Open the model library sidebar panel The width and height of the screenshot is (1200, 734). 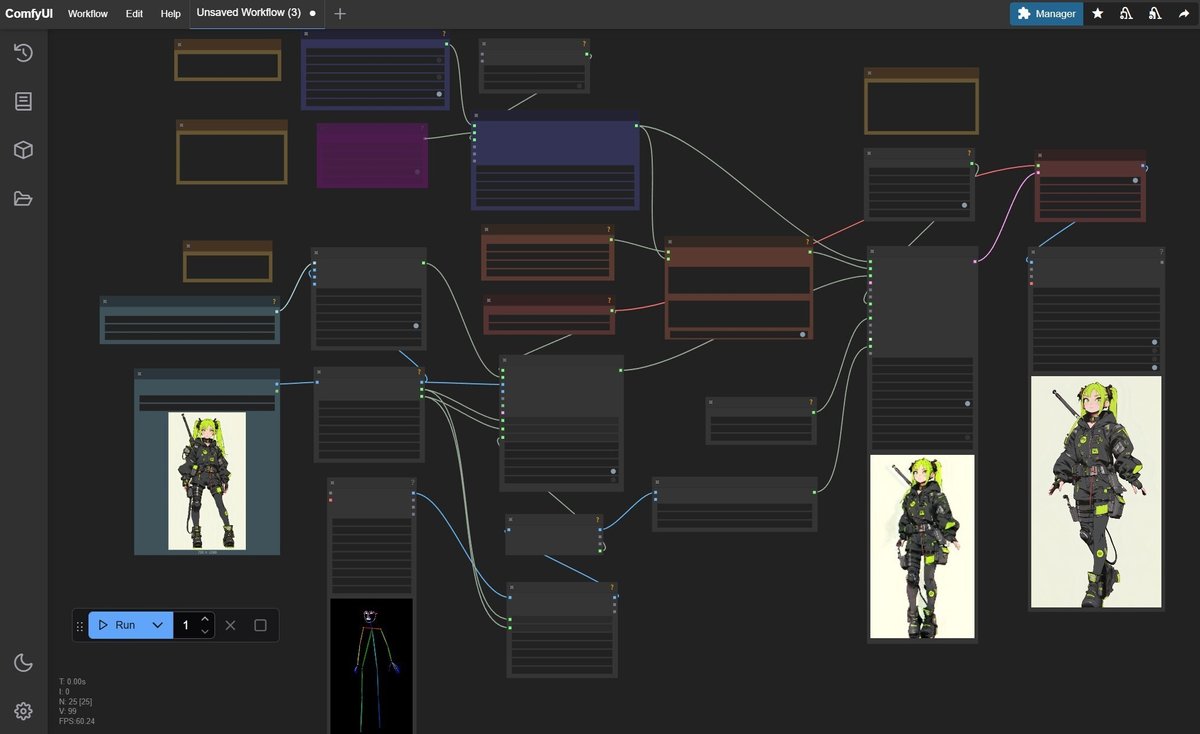[x=24, y=149]
